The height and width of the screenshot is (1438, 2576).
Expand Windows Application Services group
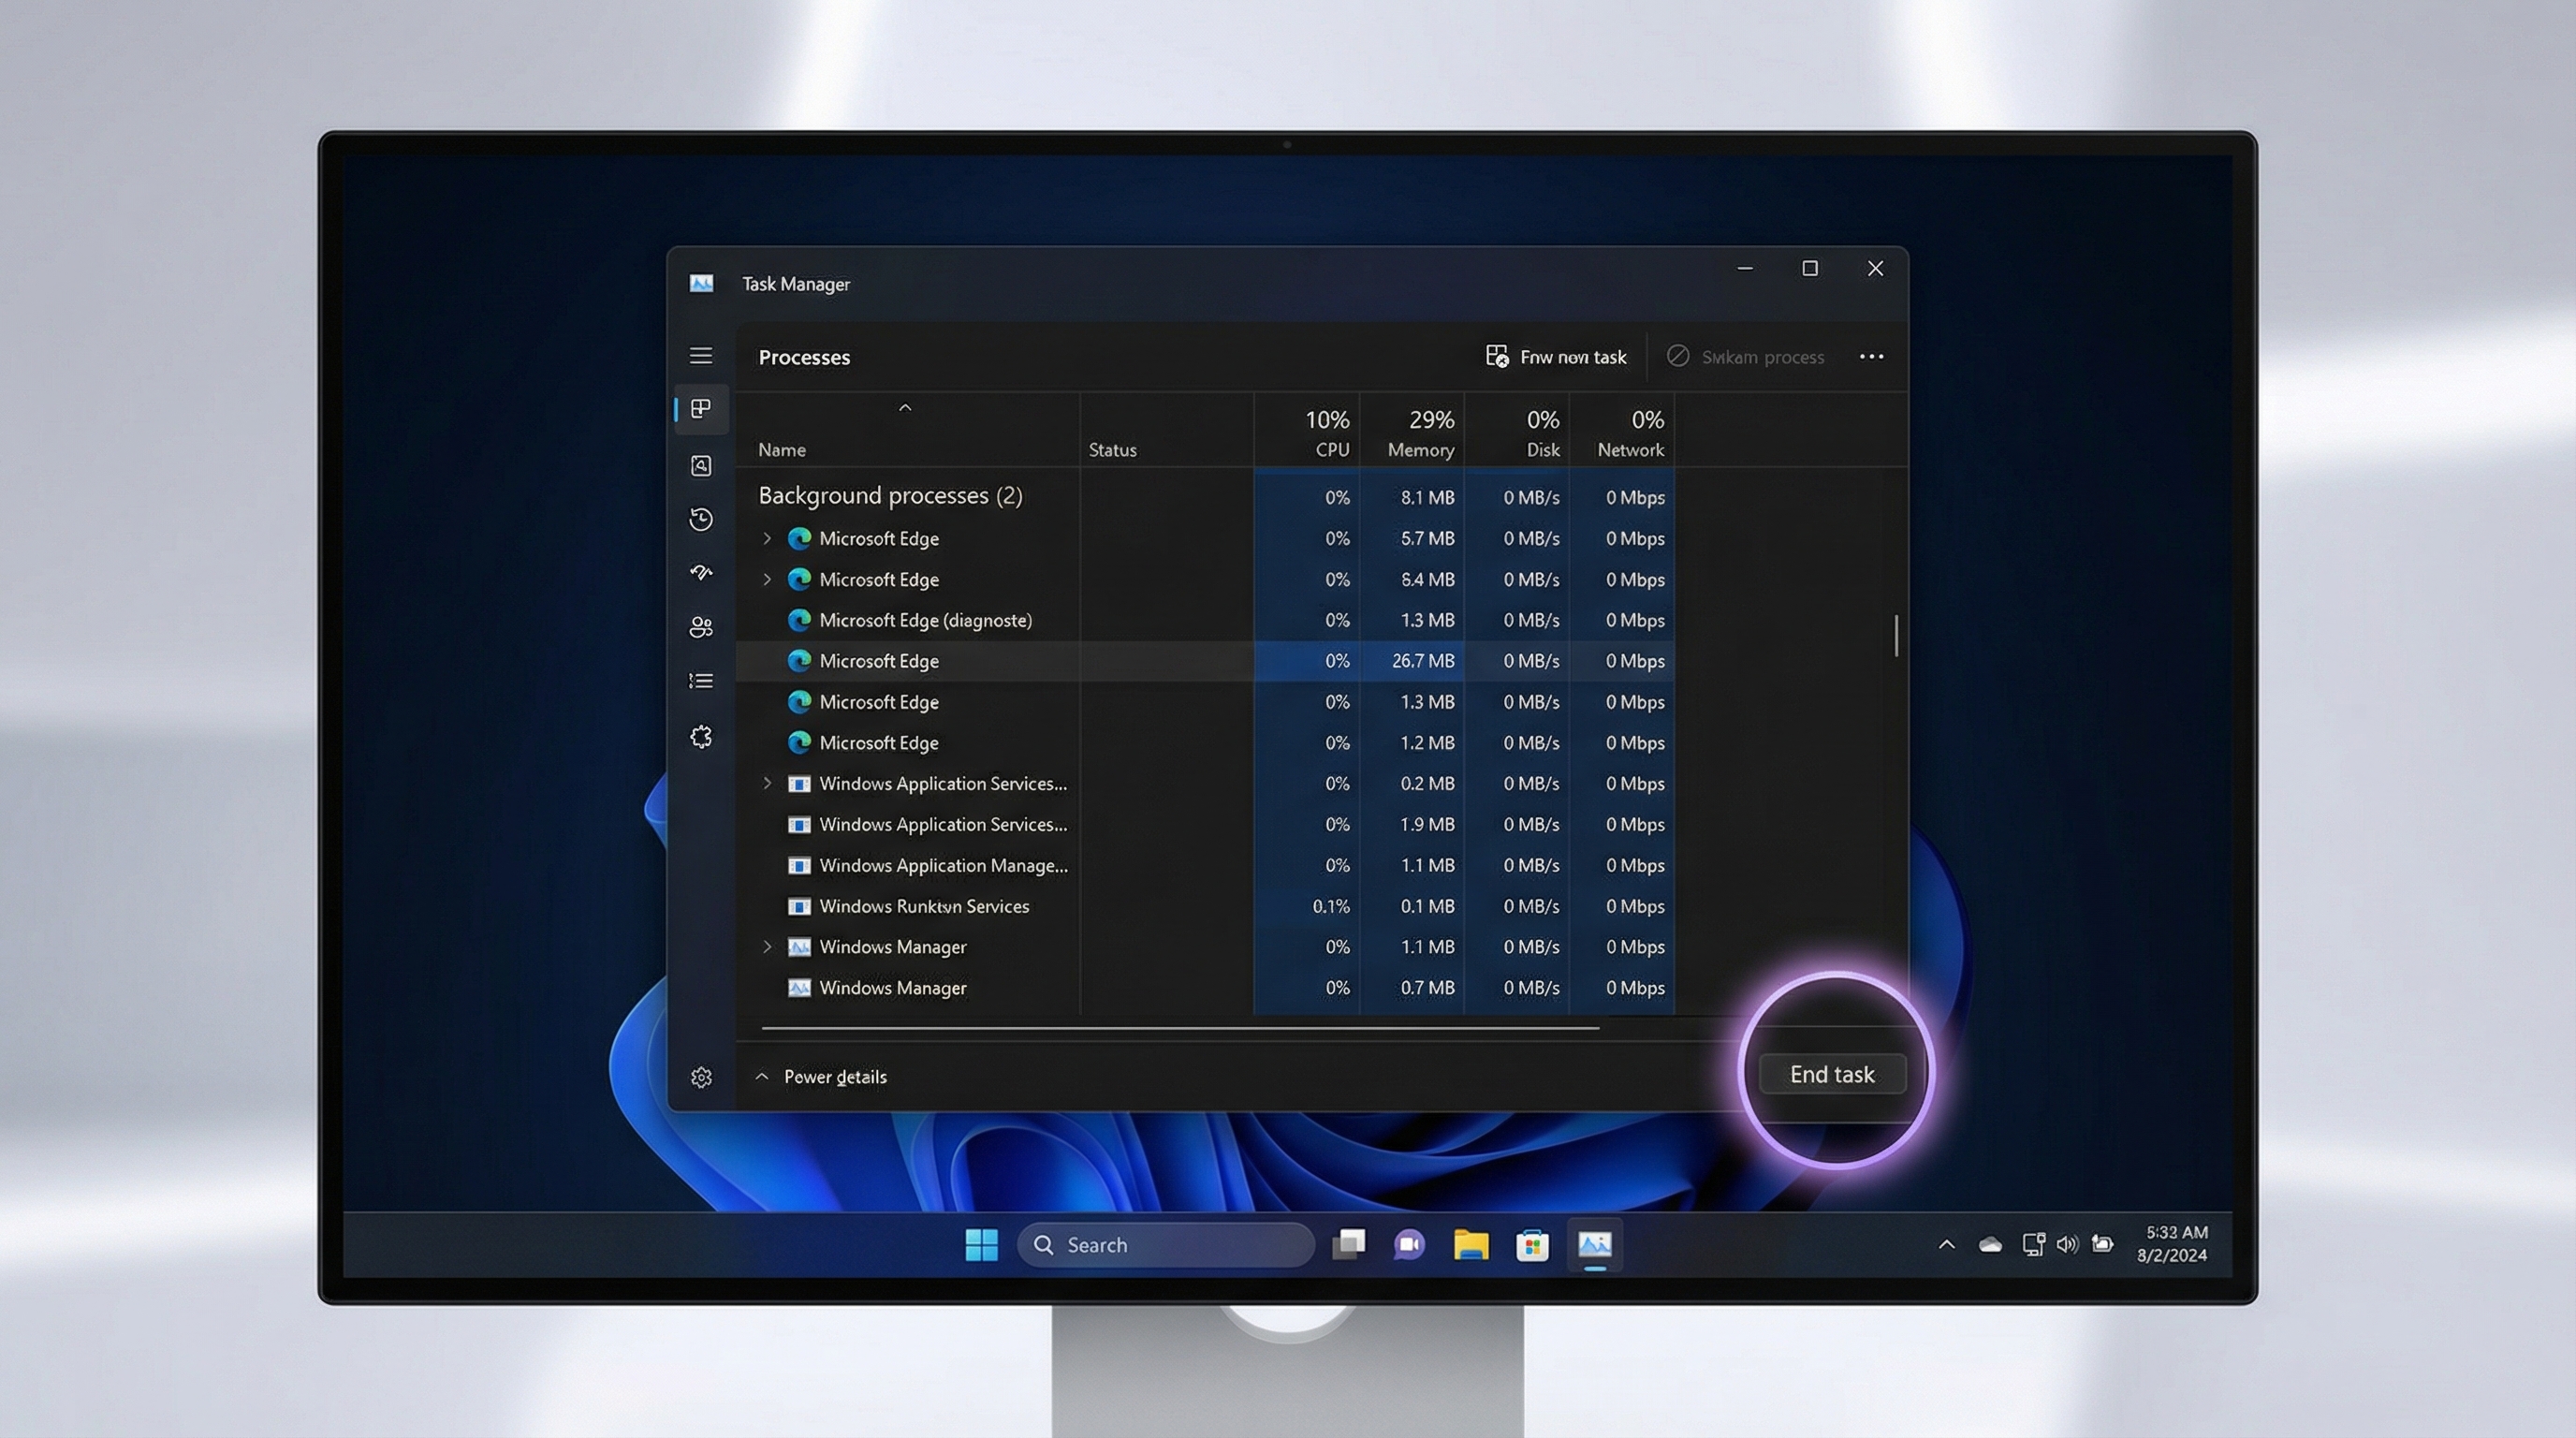click(x=767, y=783)
